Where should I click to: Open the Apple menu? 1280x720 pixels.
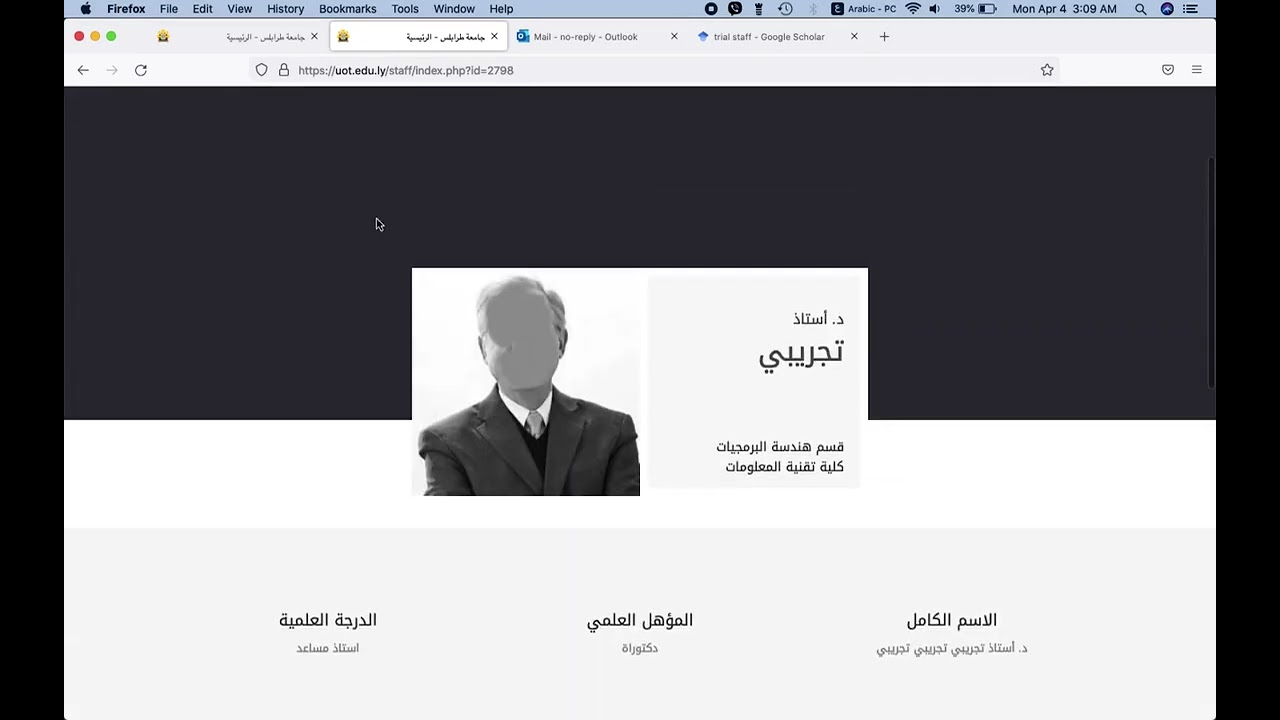86,9
